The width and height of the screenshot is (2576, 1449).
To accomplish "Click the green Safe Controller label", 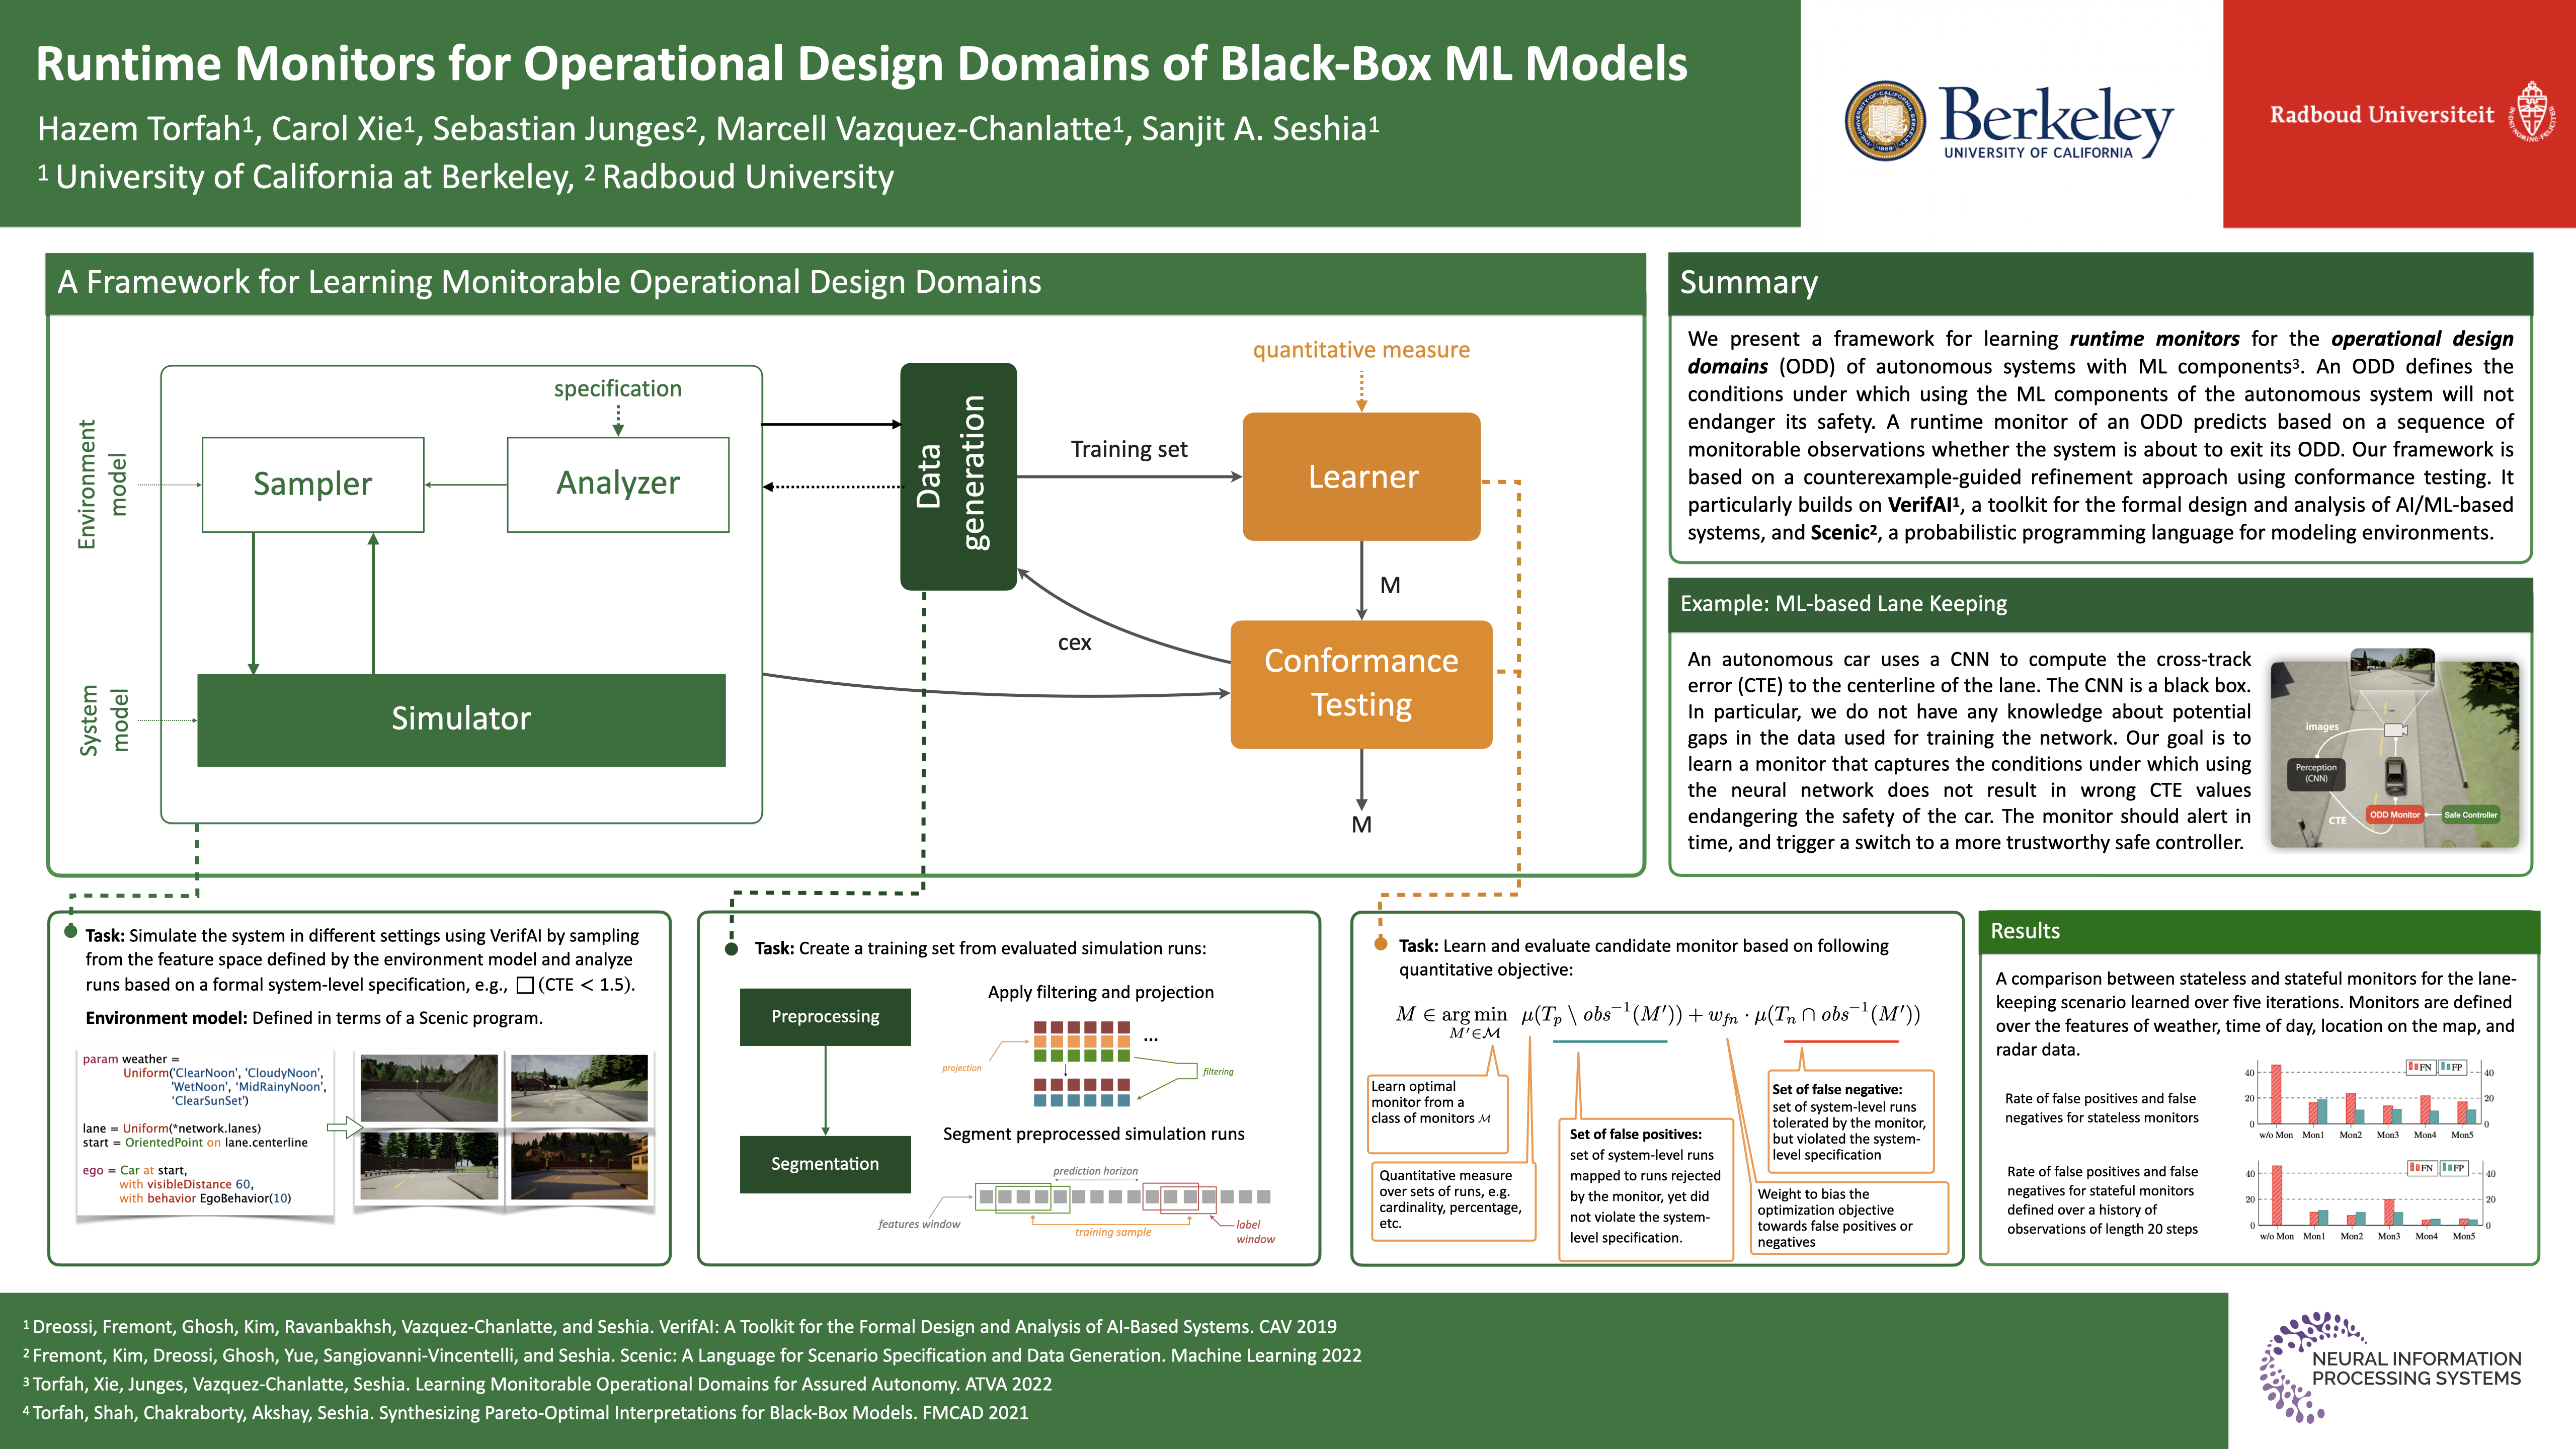I will pos(2470,814).
